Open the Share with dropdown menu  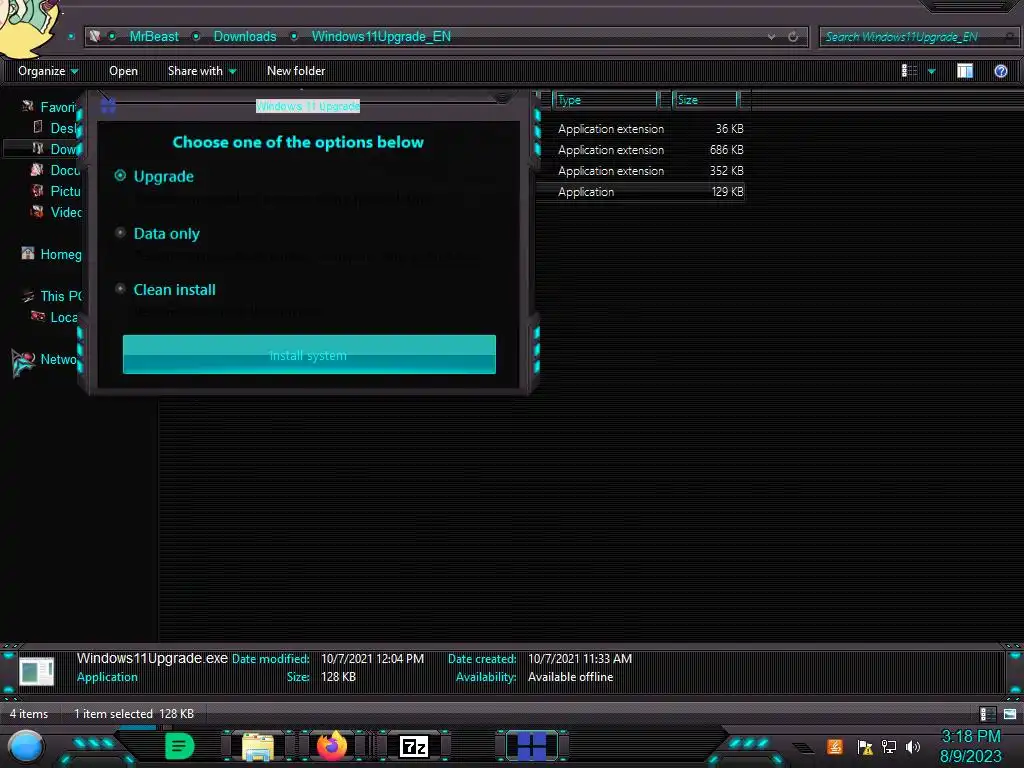(x=202, y=71)
